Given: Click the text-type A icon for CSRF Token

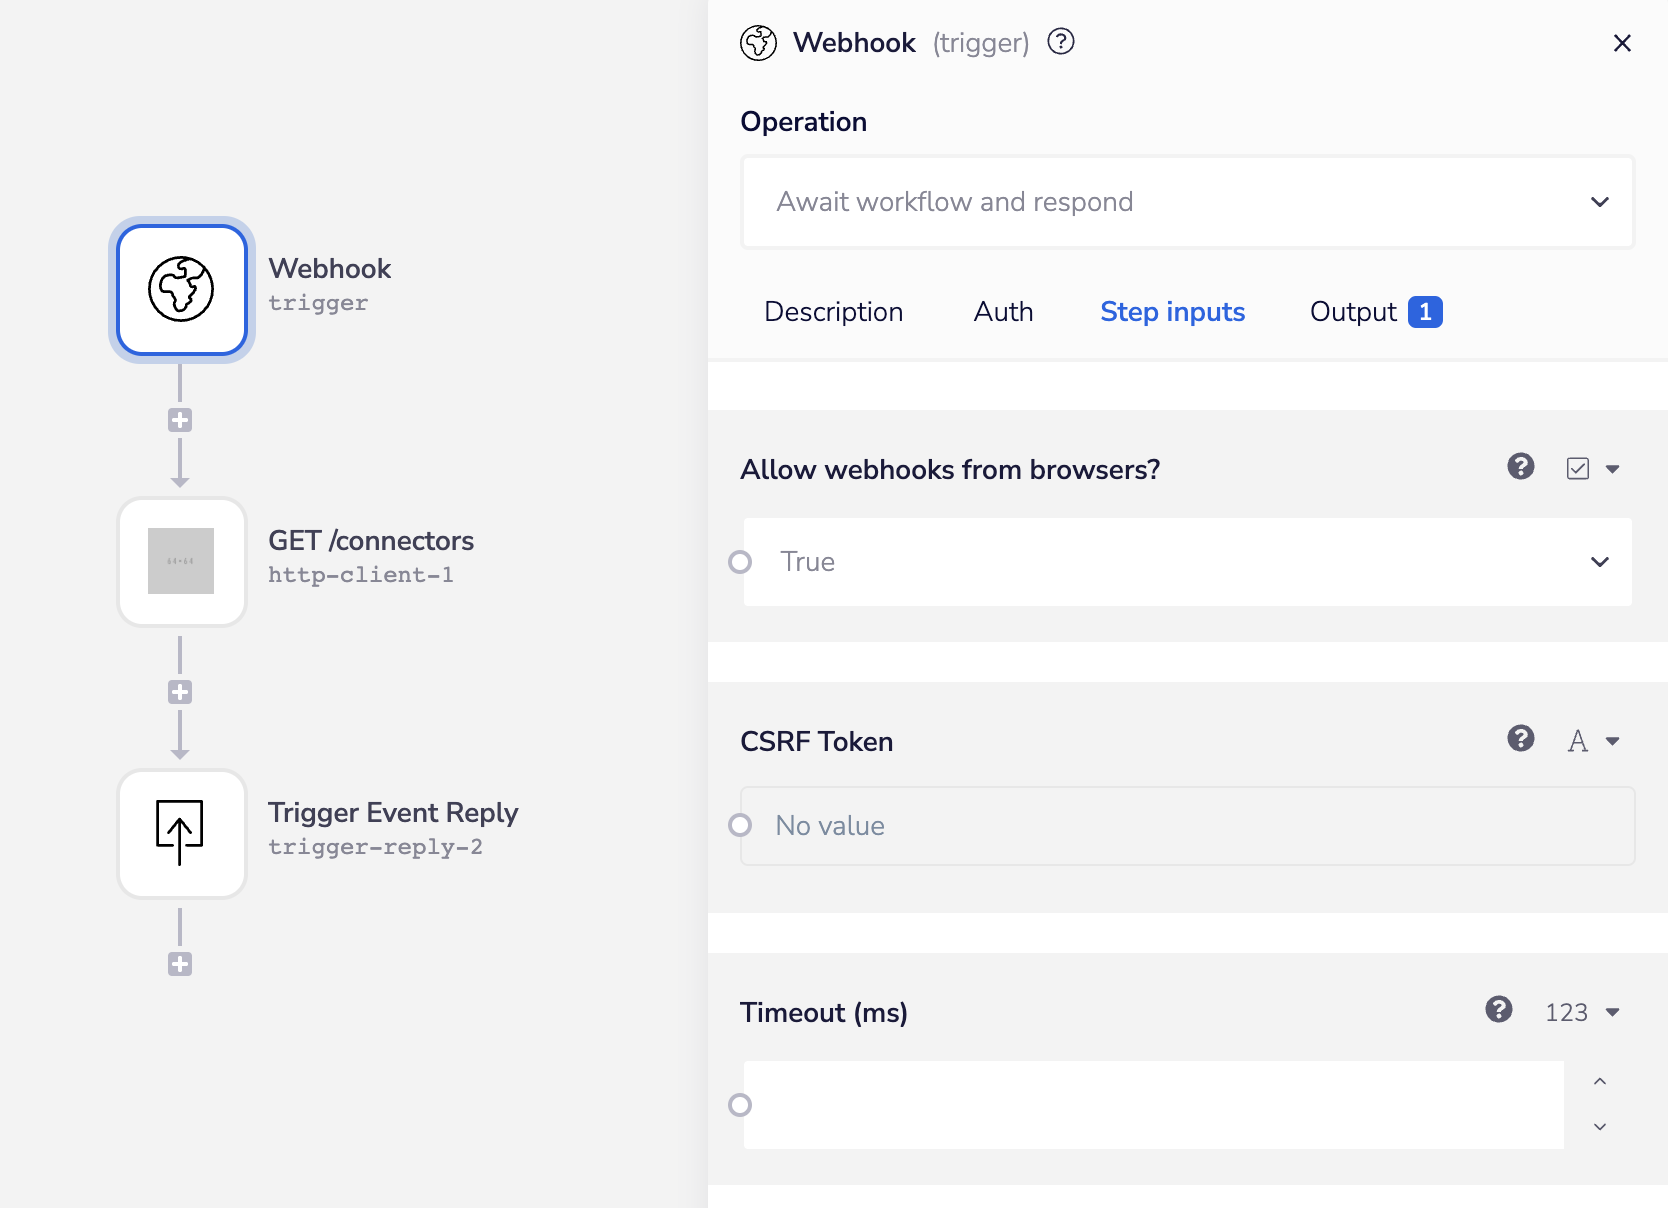Looking at the screenshot, I should (1578, 740).
